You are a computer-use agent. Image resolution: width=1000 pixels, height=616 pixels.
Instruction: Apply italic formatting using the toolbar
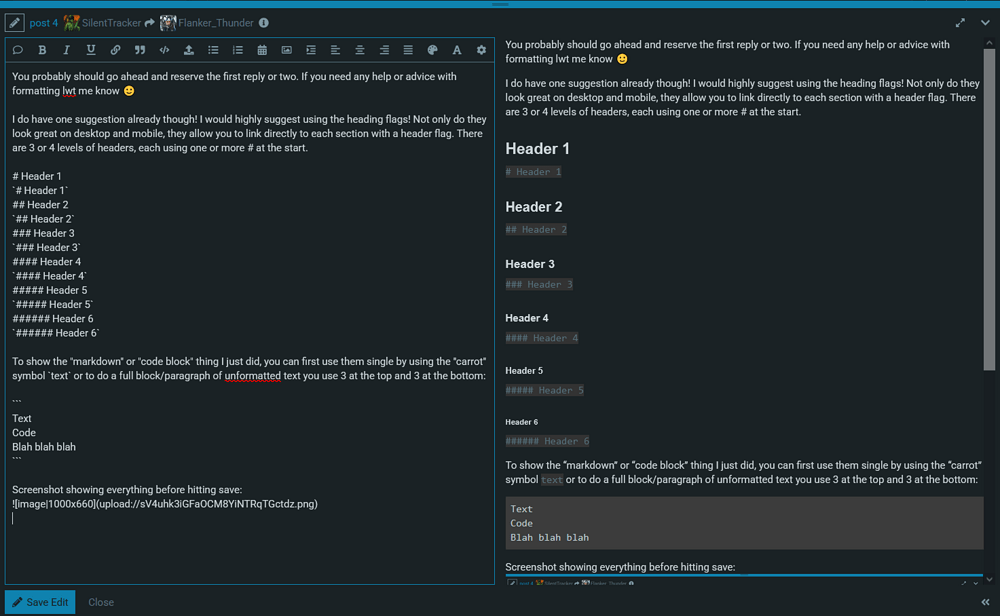coord(66,50)
